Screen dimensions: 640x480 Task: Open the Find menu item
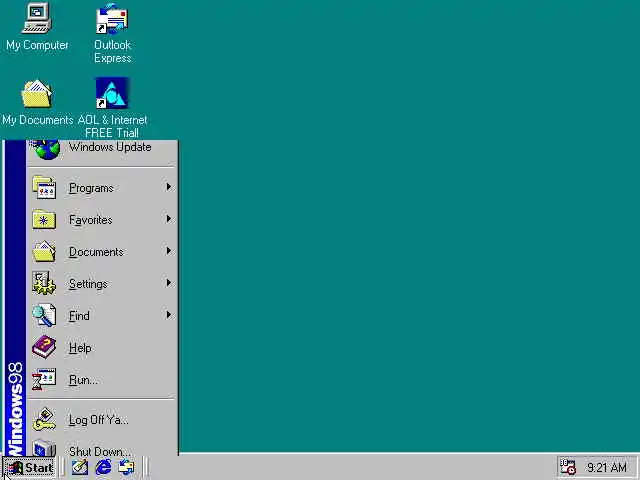(102, 315)
